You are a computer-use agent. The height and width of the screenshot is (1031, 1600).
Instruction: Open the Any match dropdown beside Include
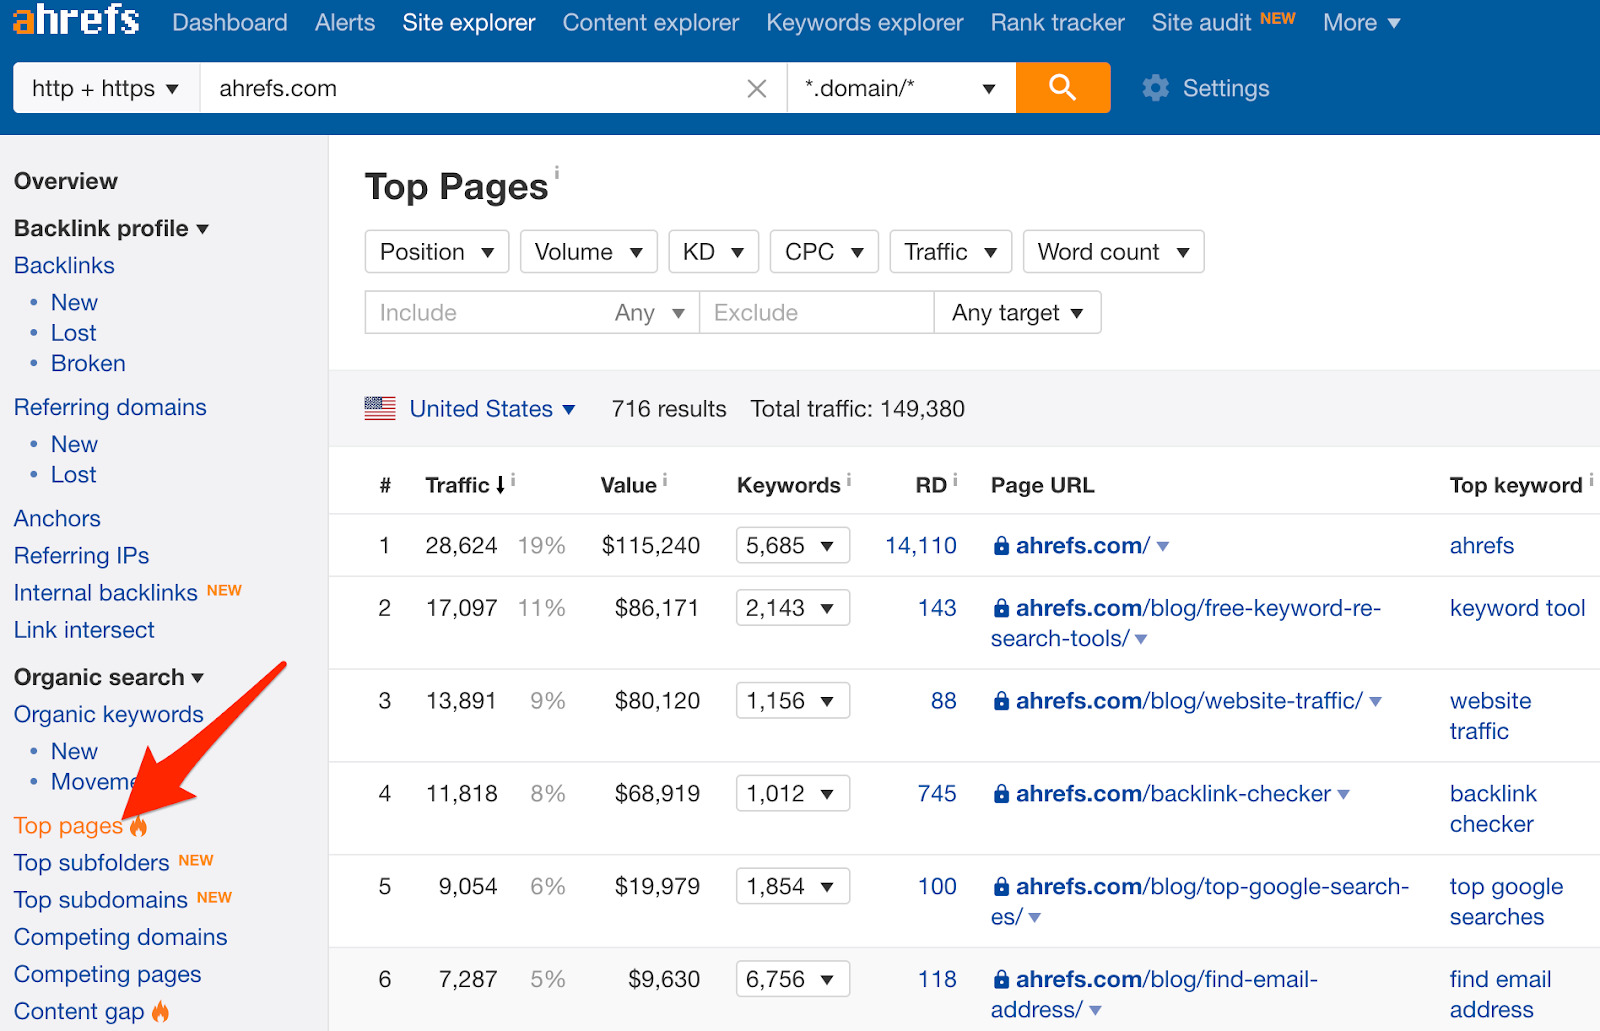650,313
